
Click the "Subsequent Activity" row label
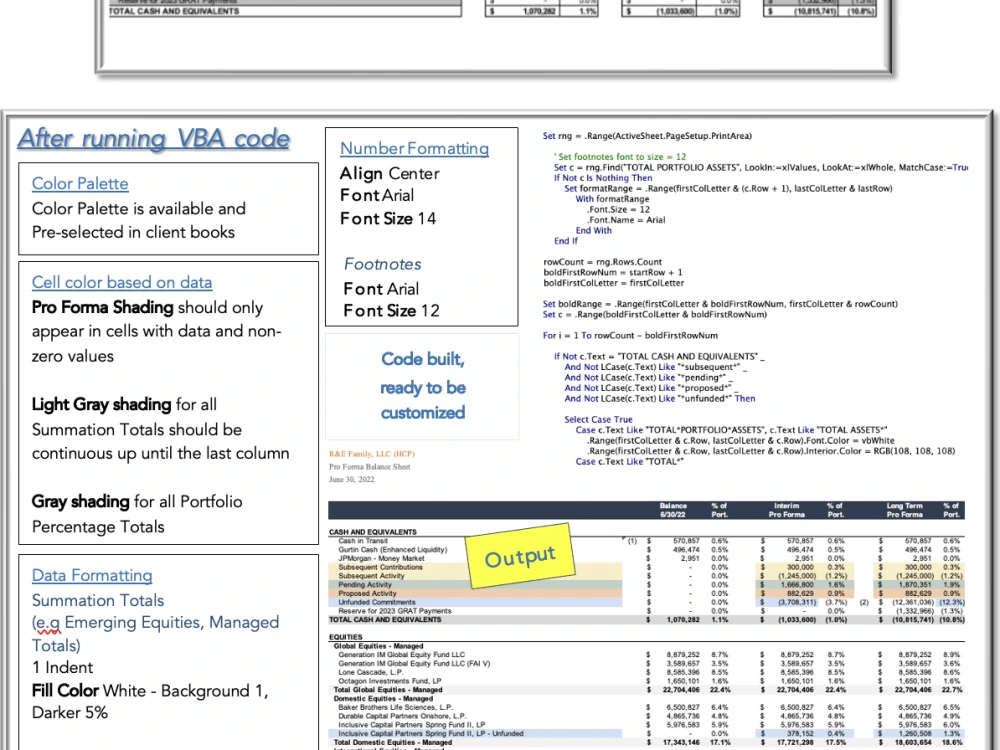click(x=371, y=576)
